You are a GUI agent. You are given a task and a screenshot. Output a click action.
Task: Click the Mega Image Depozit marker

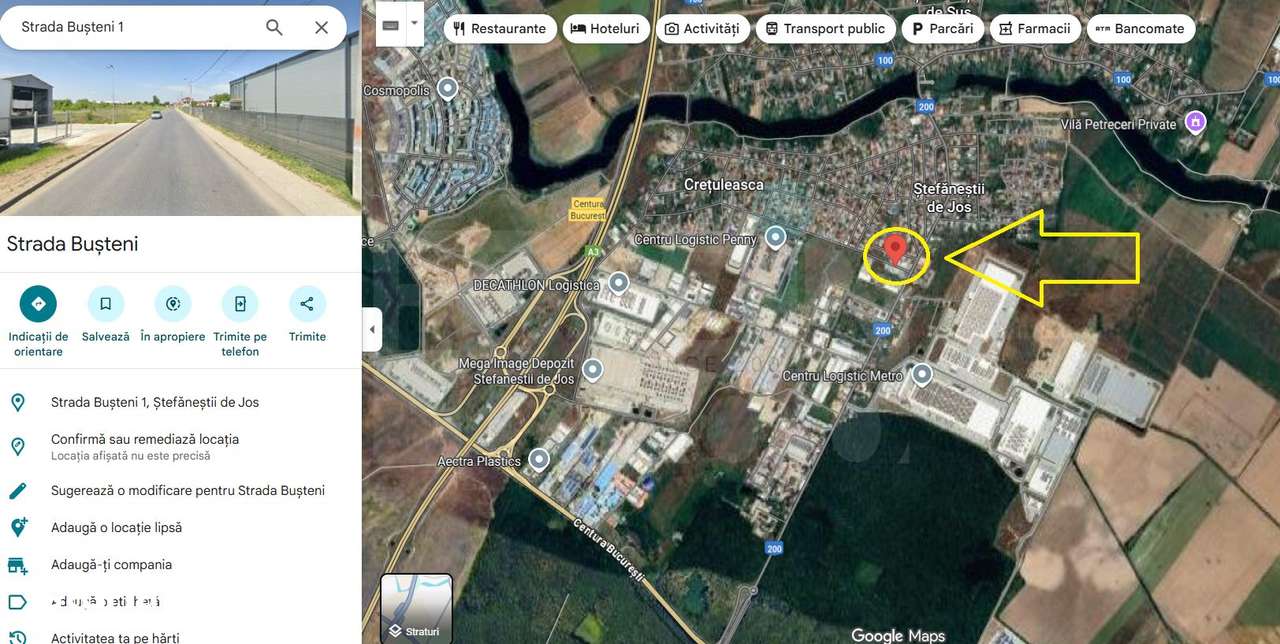[x=592, y=370]
